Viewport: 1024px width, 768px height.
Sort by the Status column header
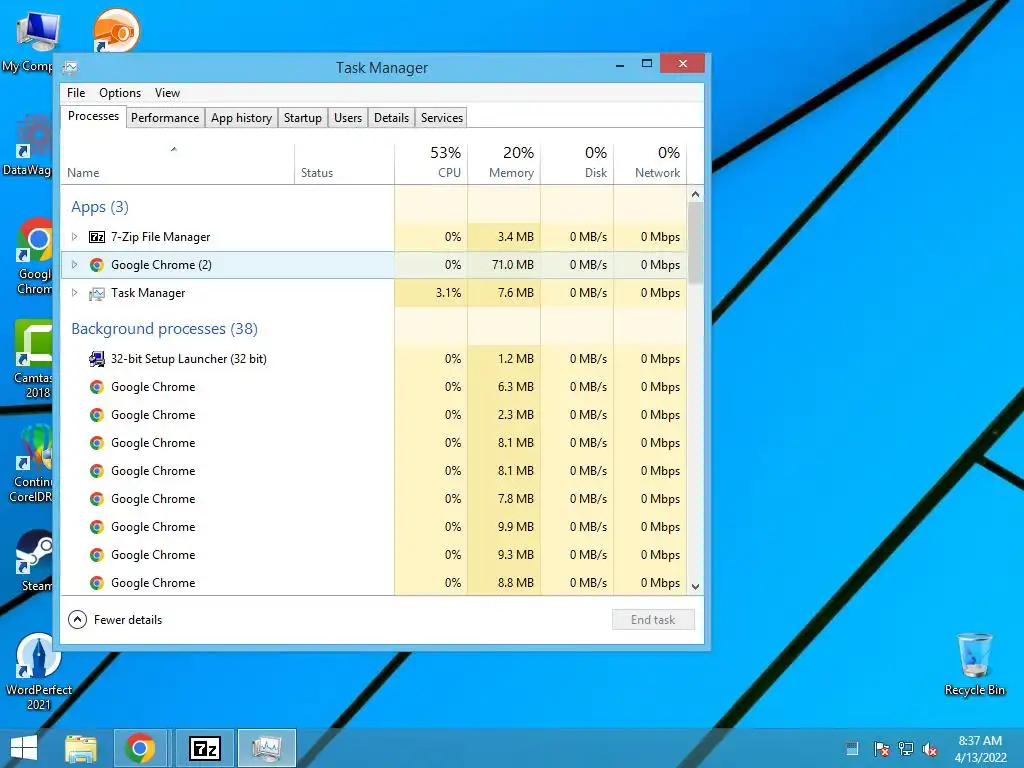(x=344, y=163)
